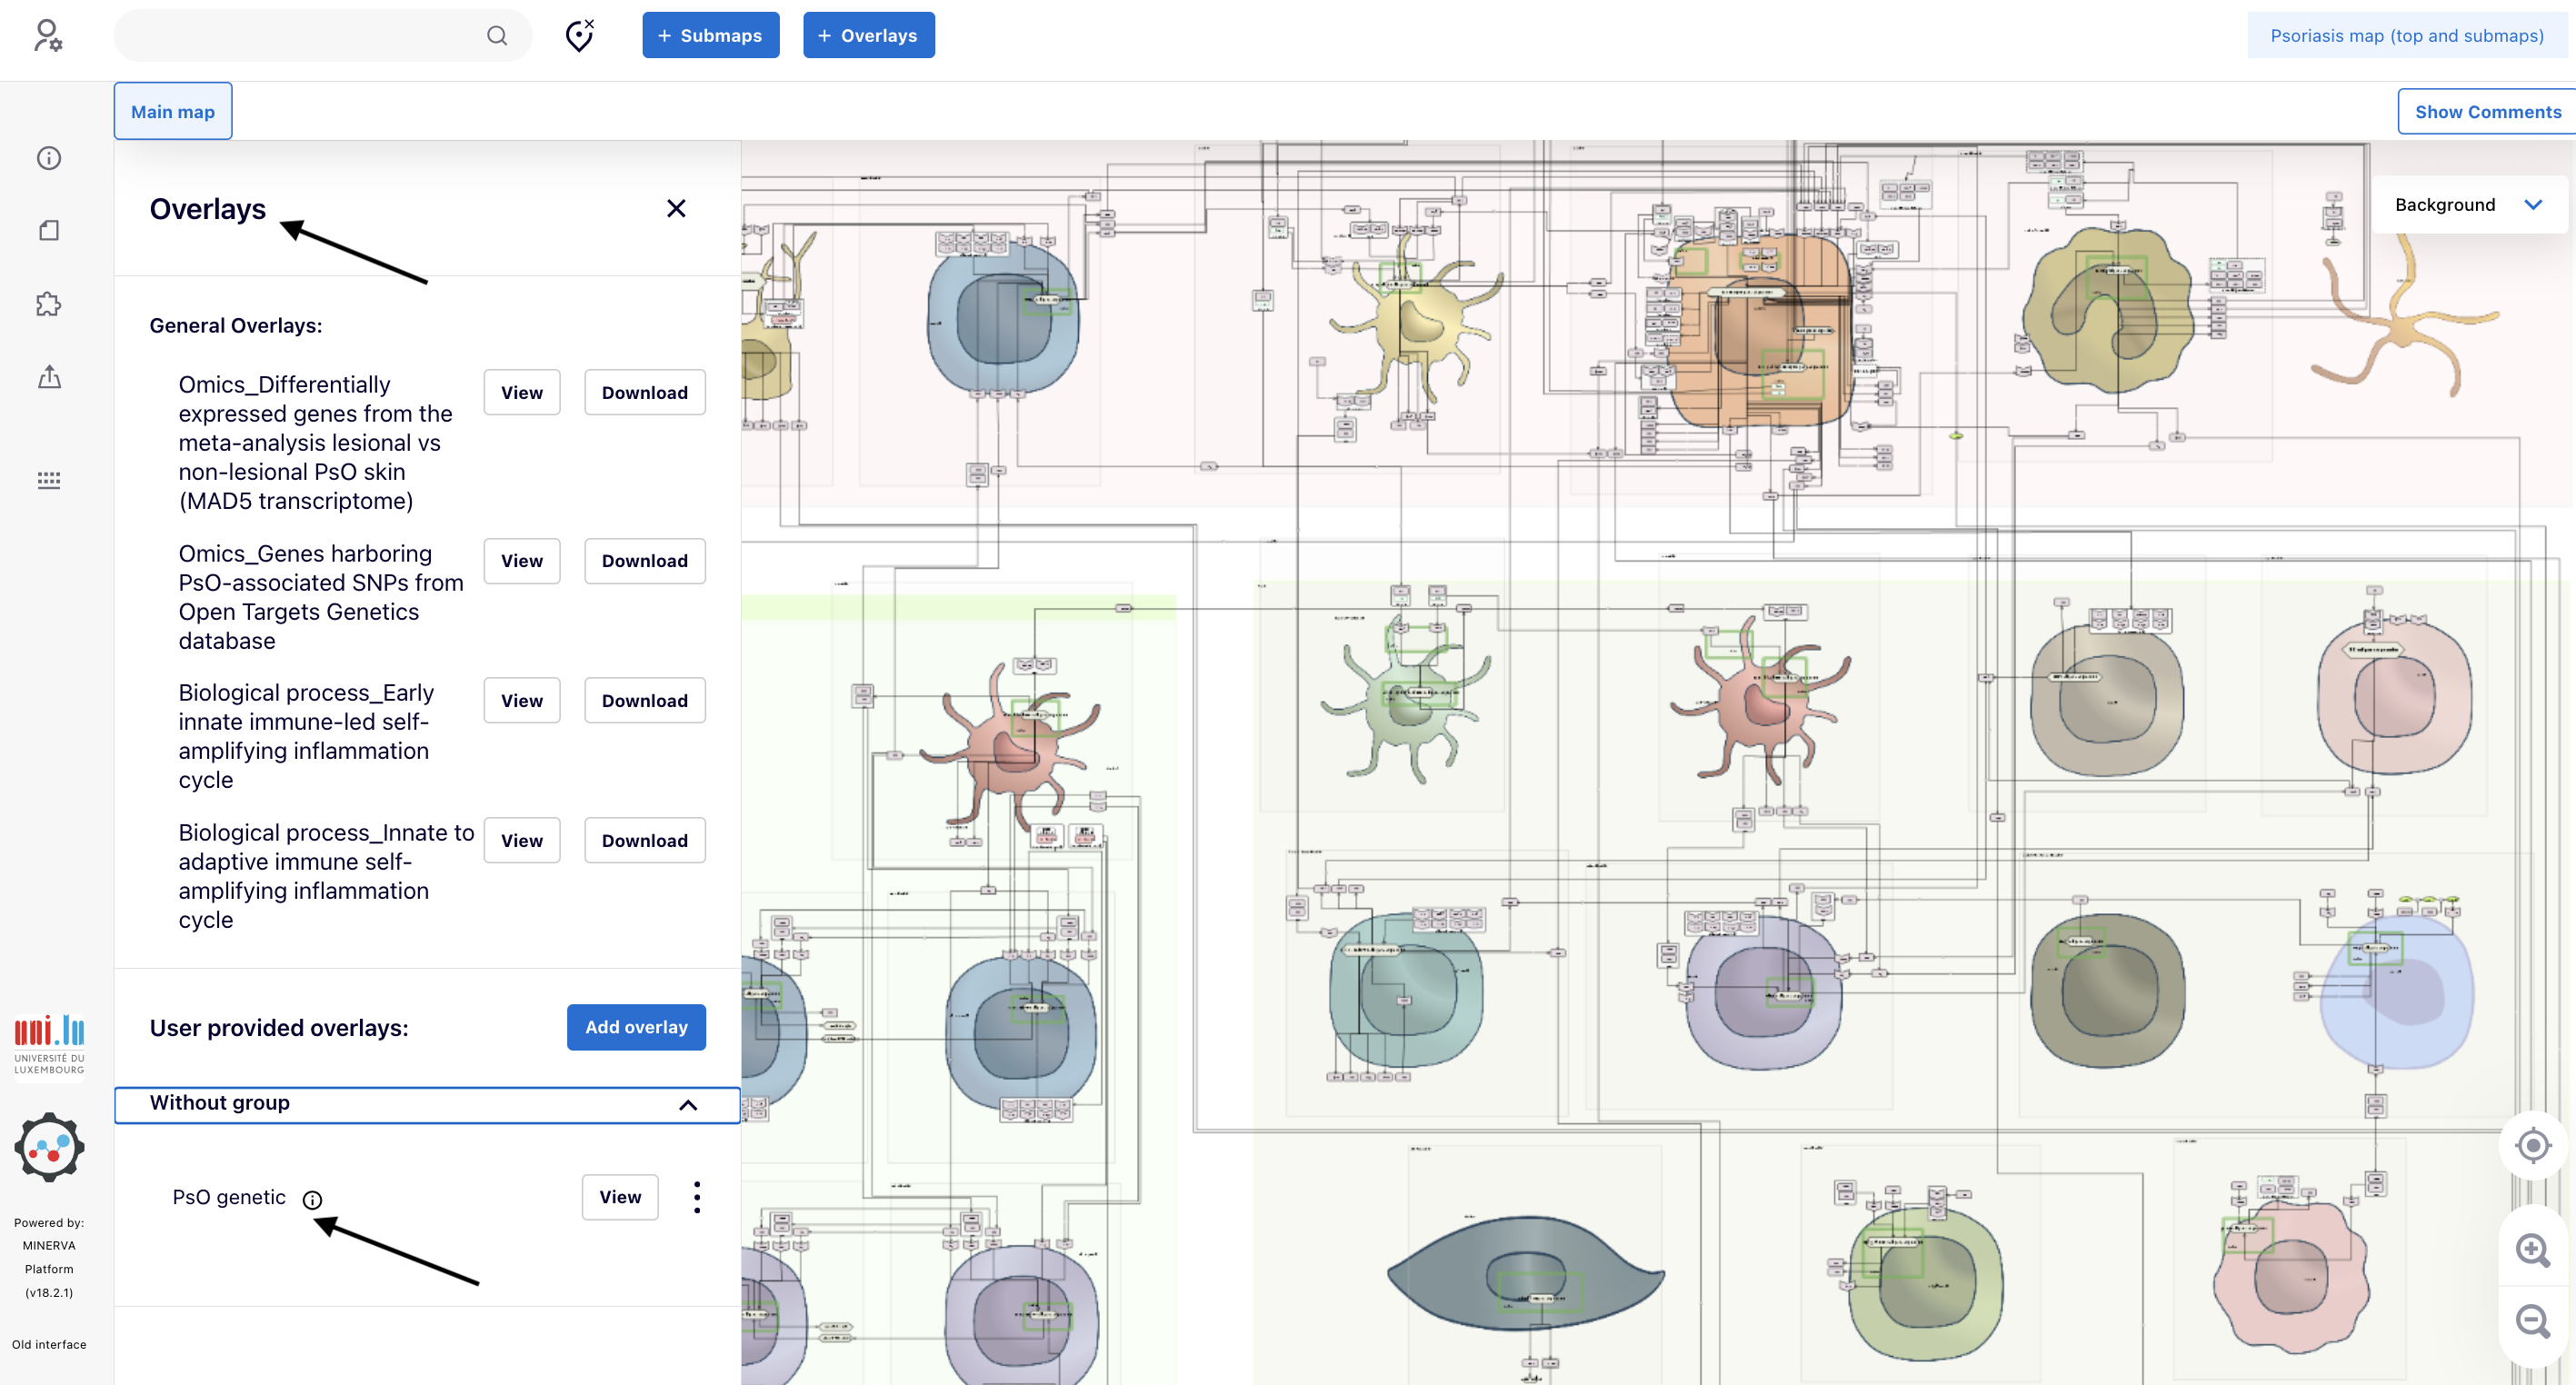Toggle Show Comments on the map
This screenshot has width=2576, height=1385.
2487,112
